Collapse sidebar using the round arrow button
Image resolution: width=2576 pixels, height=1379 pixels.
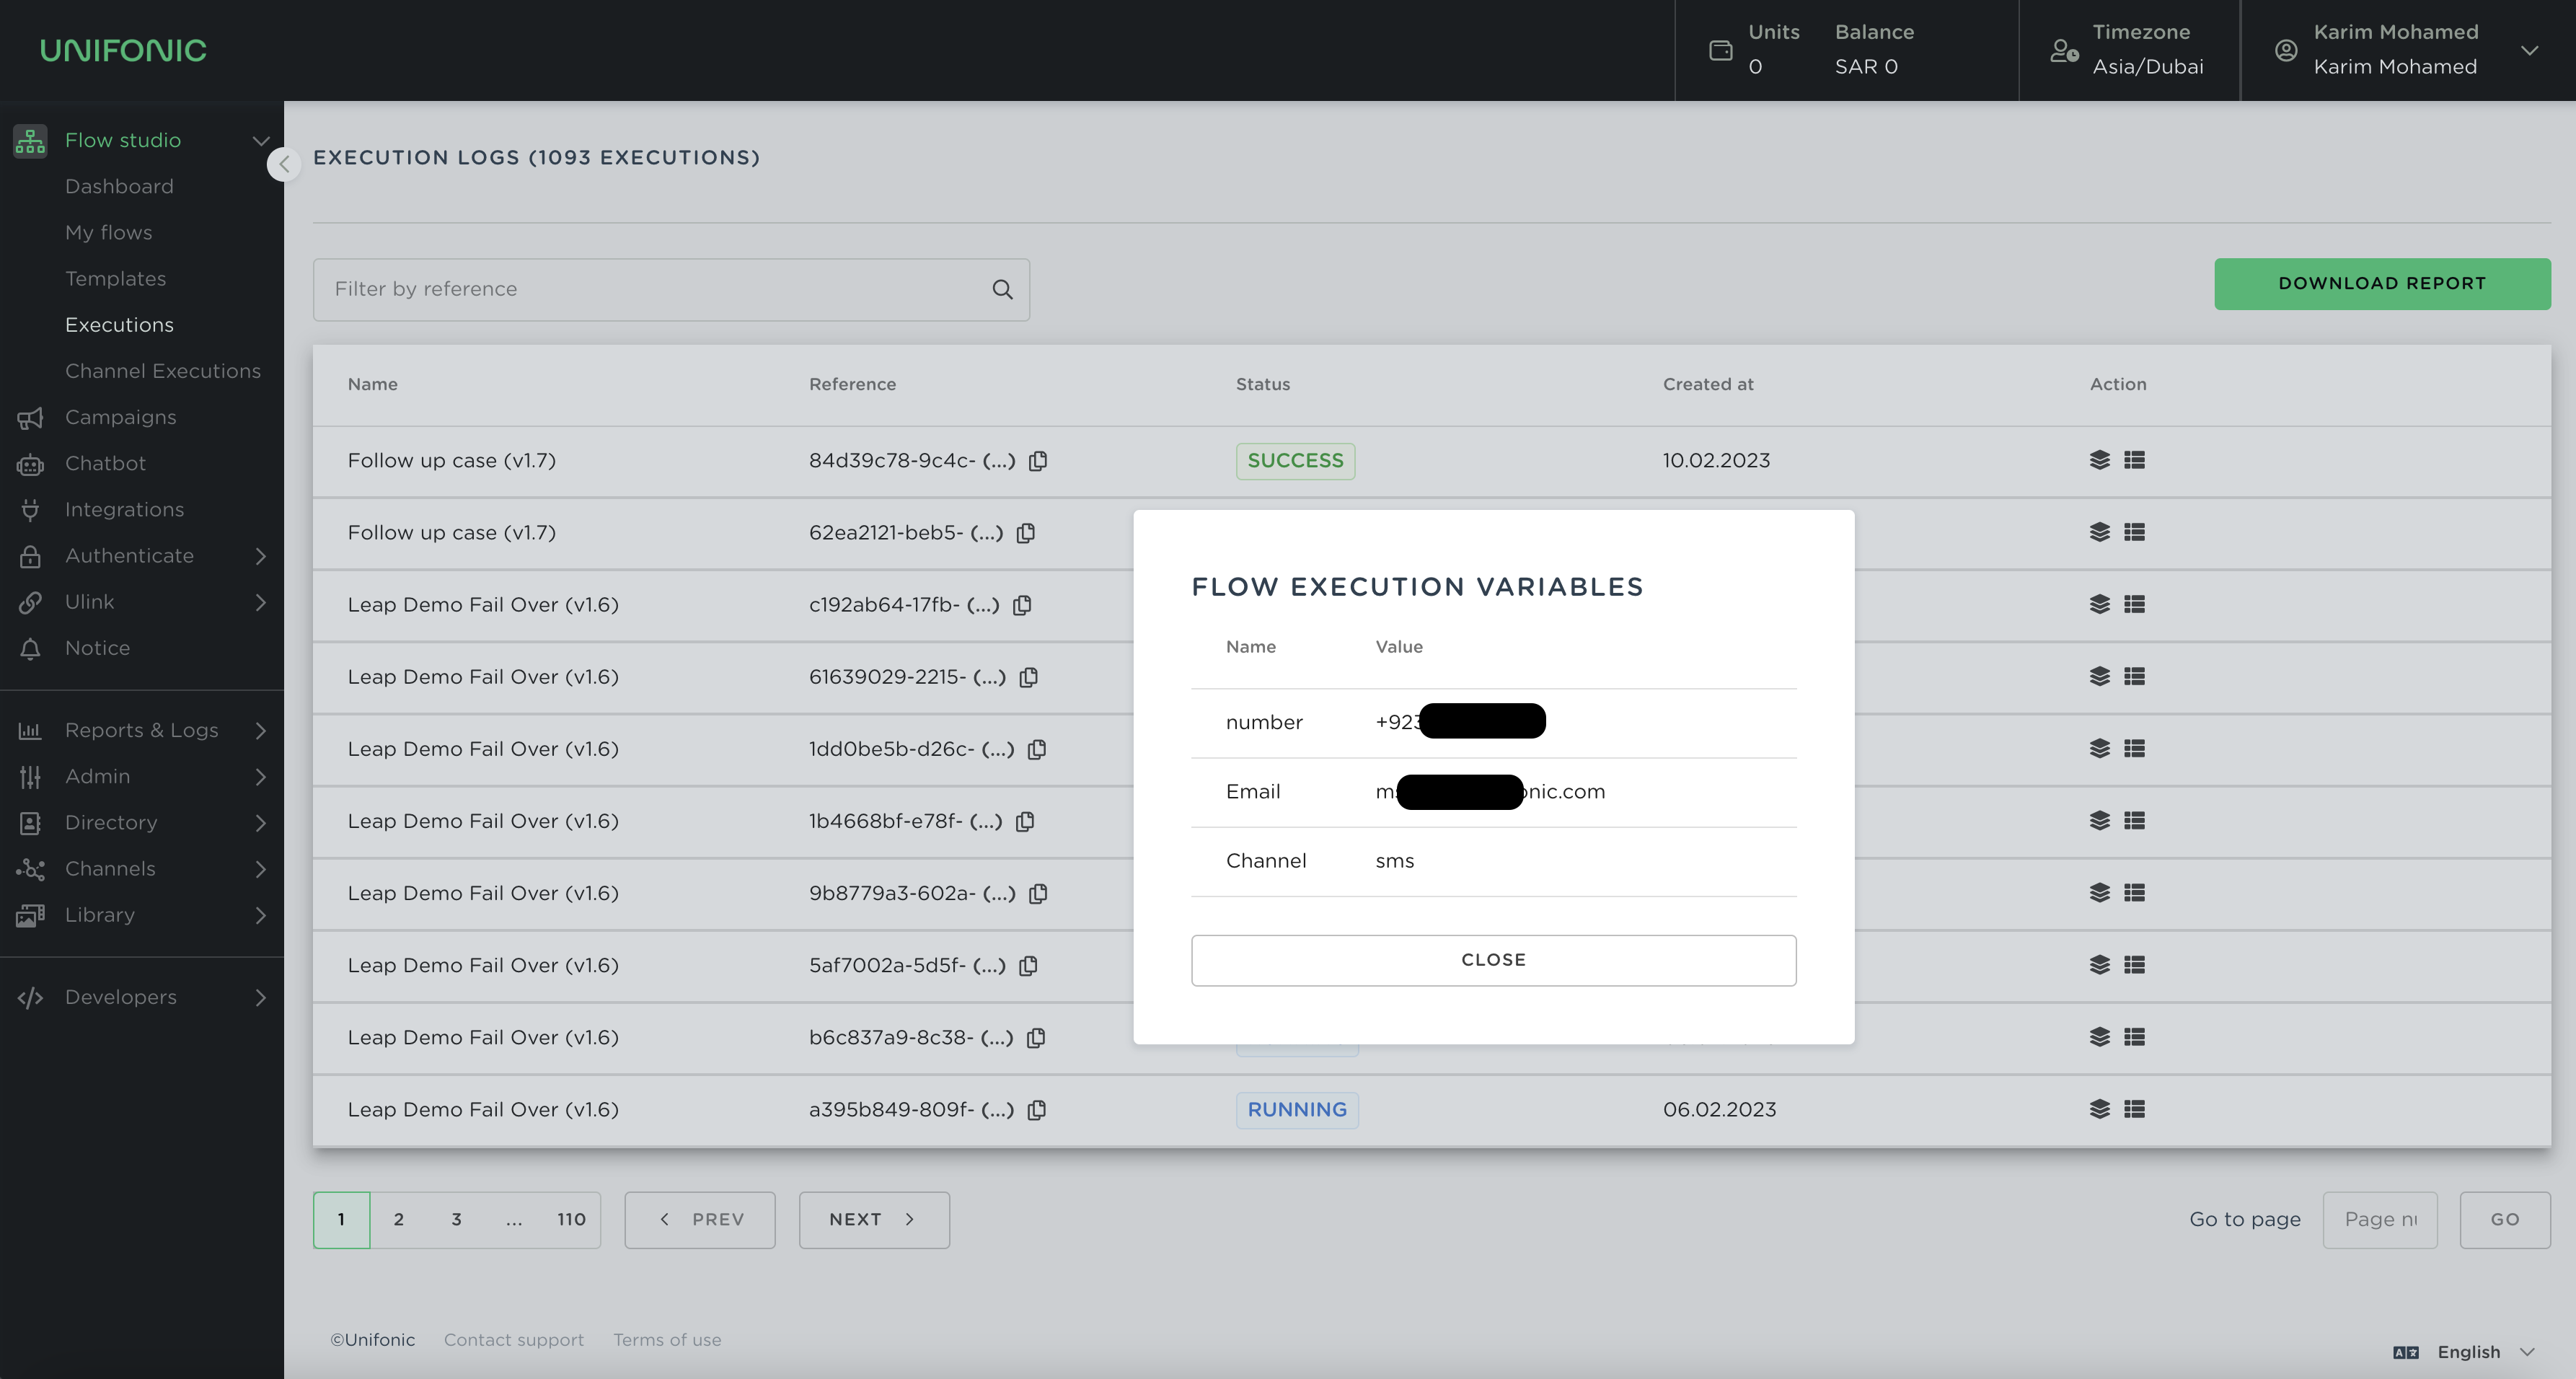284,164
